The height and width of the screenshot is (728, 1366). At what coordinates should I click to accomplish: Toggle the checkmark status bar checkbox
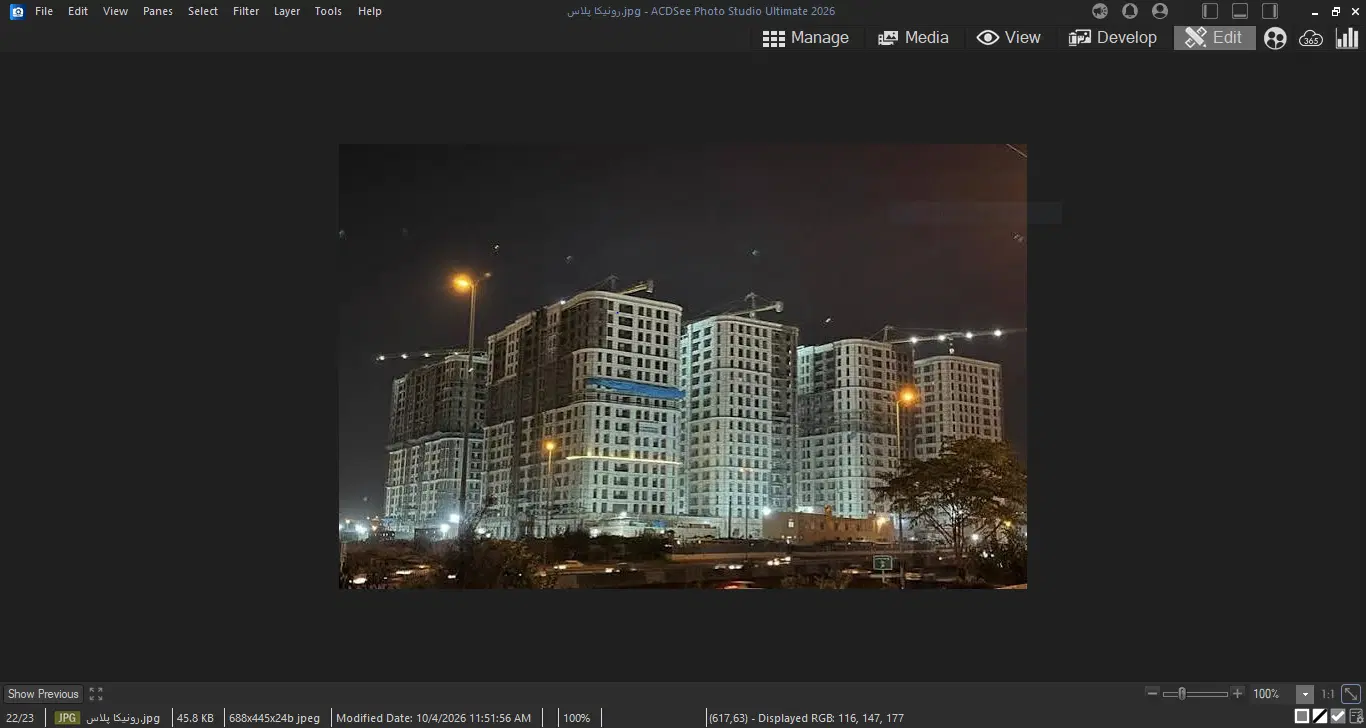[x=1338, y=716]
